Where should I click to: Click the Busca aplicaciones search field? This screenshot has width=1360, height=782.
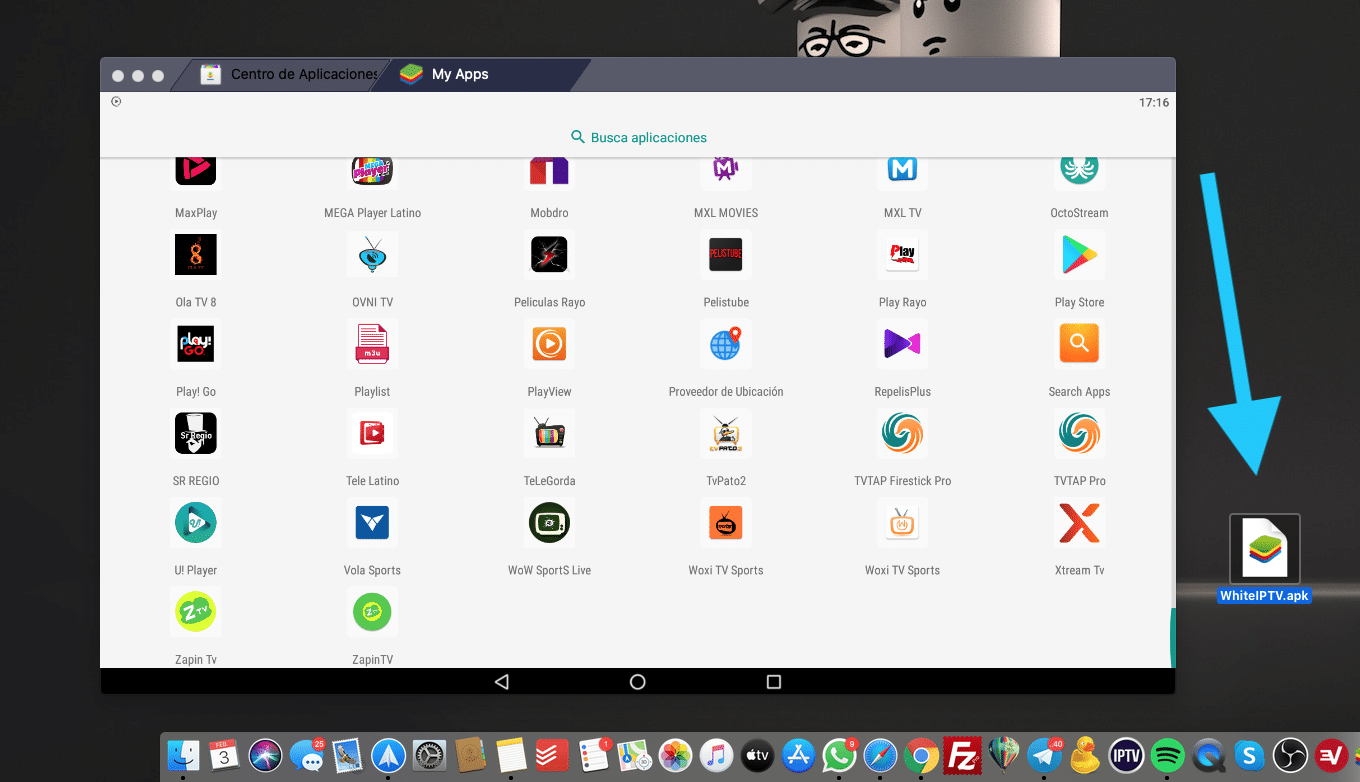click(638, 137)
